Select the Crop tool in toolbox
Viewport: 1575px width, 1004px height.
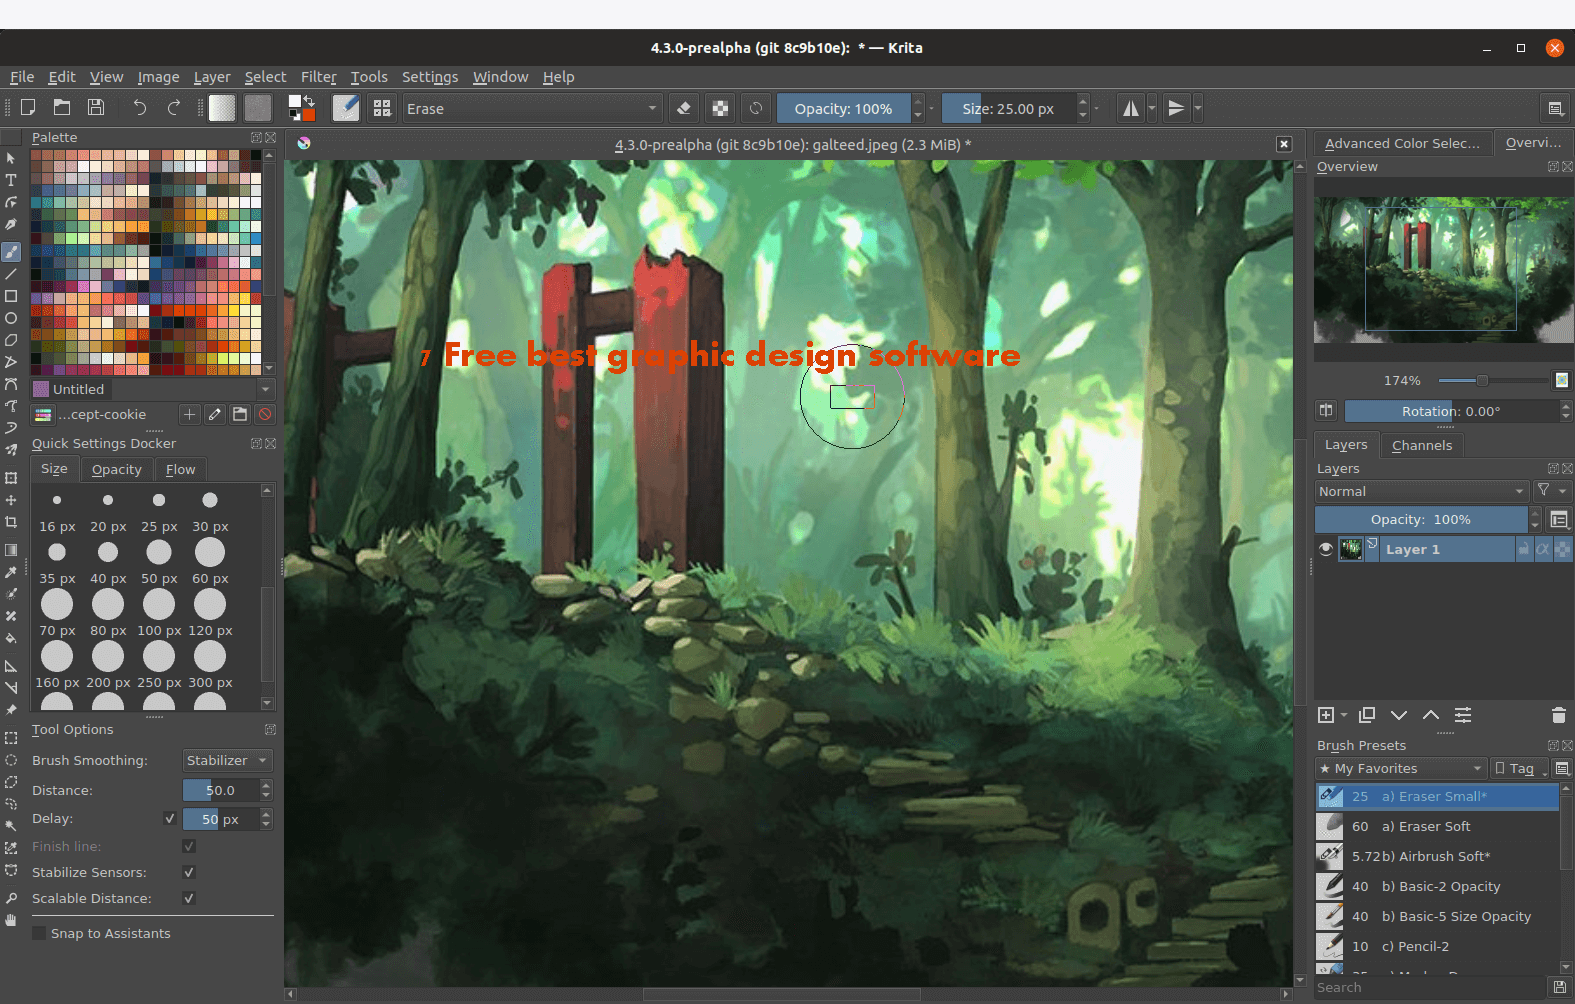pos(11,522)
